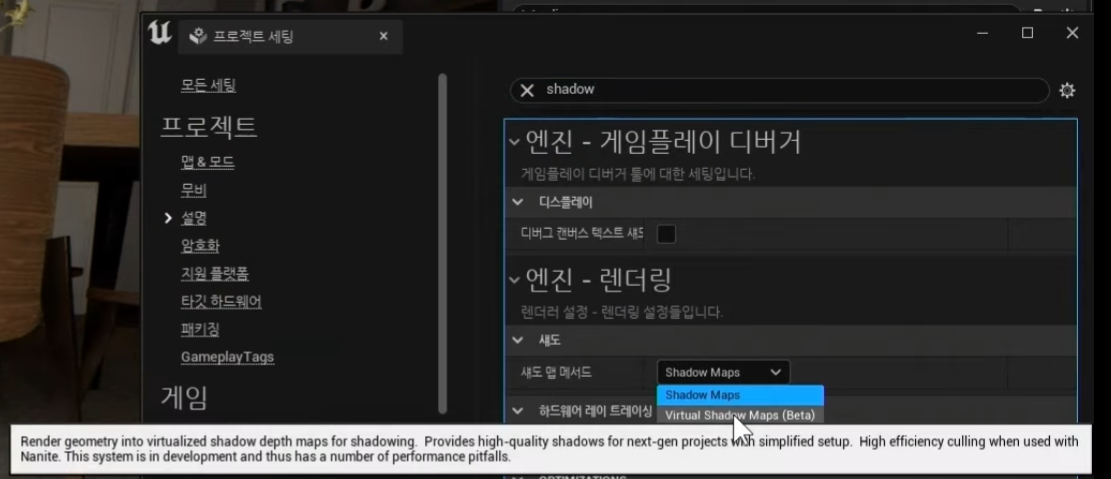Open 섀도 맵 메서드 dropdown
The height and width of the screenshot is (479, 1111).
(723, 372)
